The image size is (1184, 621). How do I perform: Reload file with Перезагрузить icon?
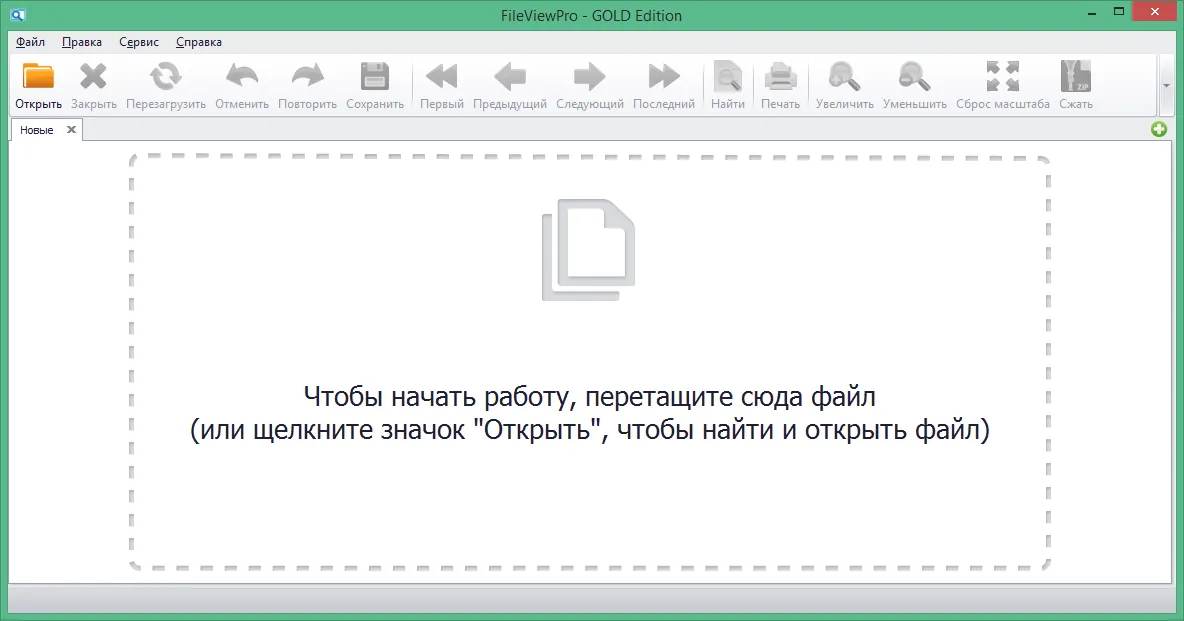(x=165, y=77)
